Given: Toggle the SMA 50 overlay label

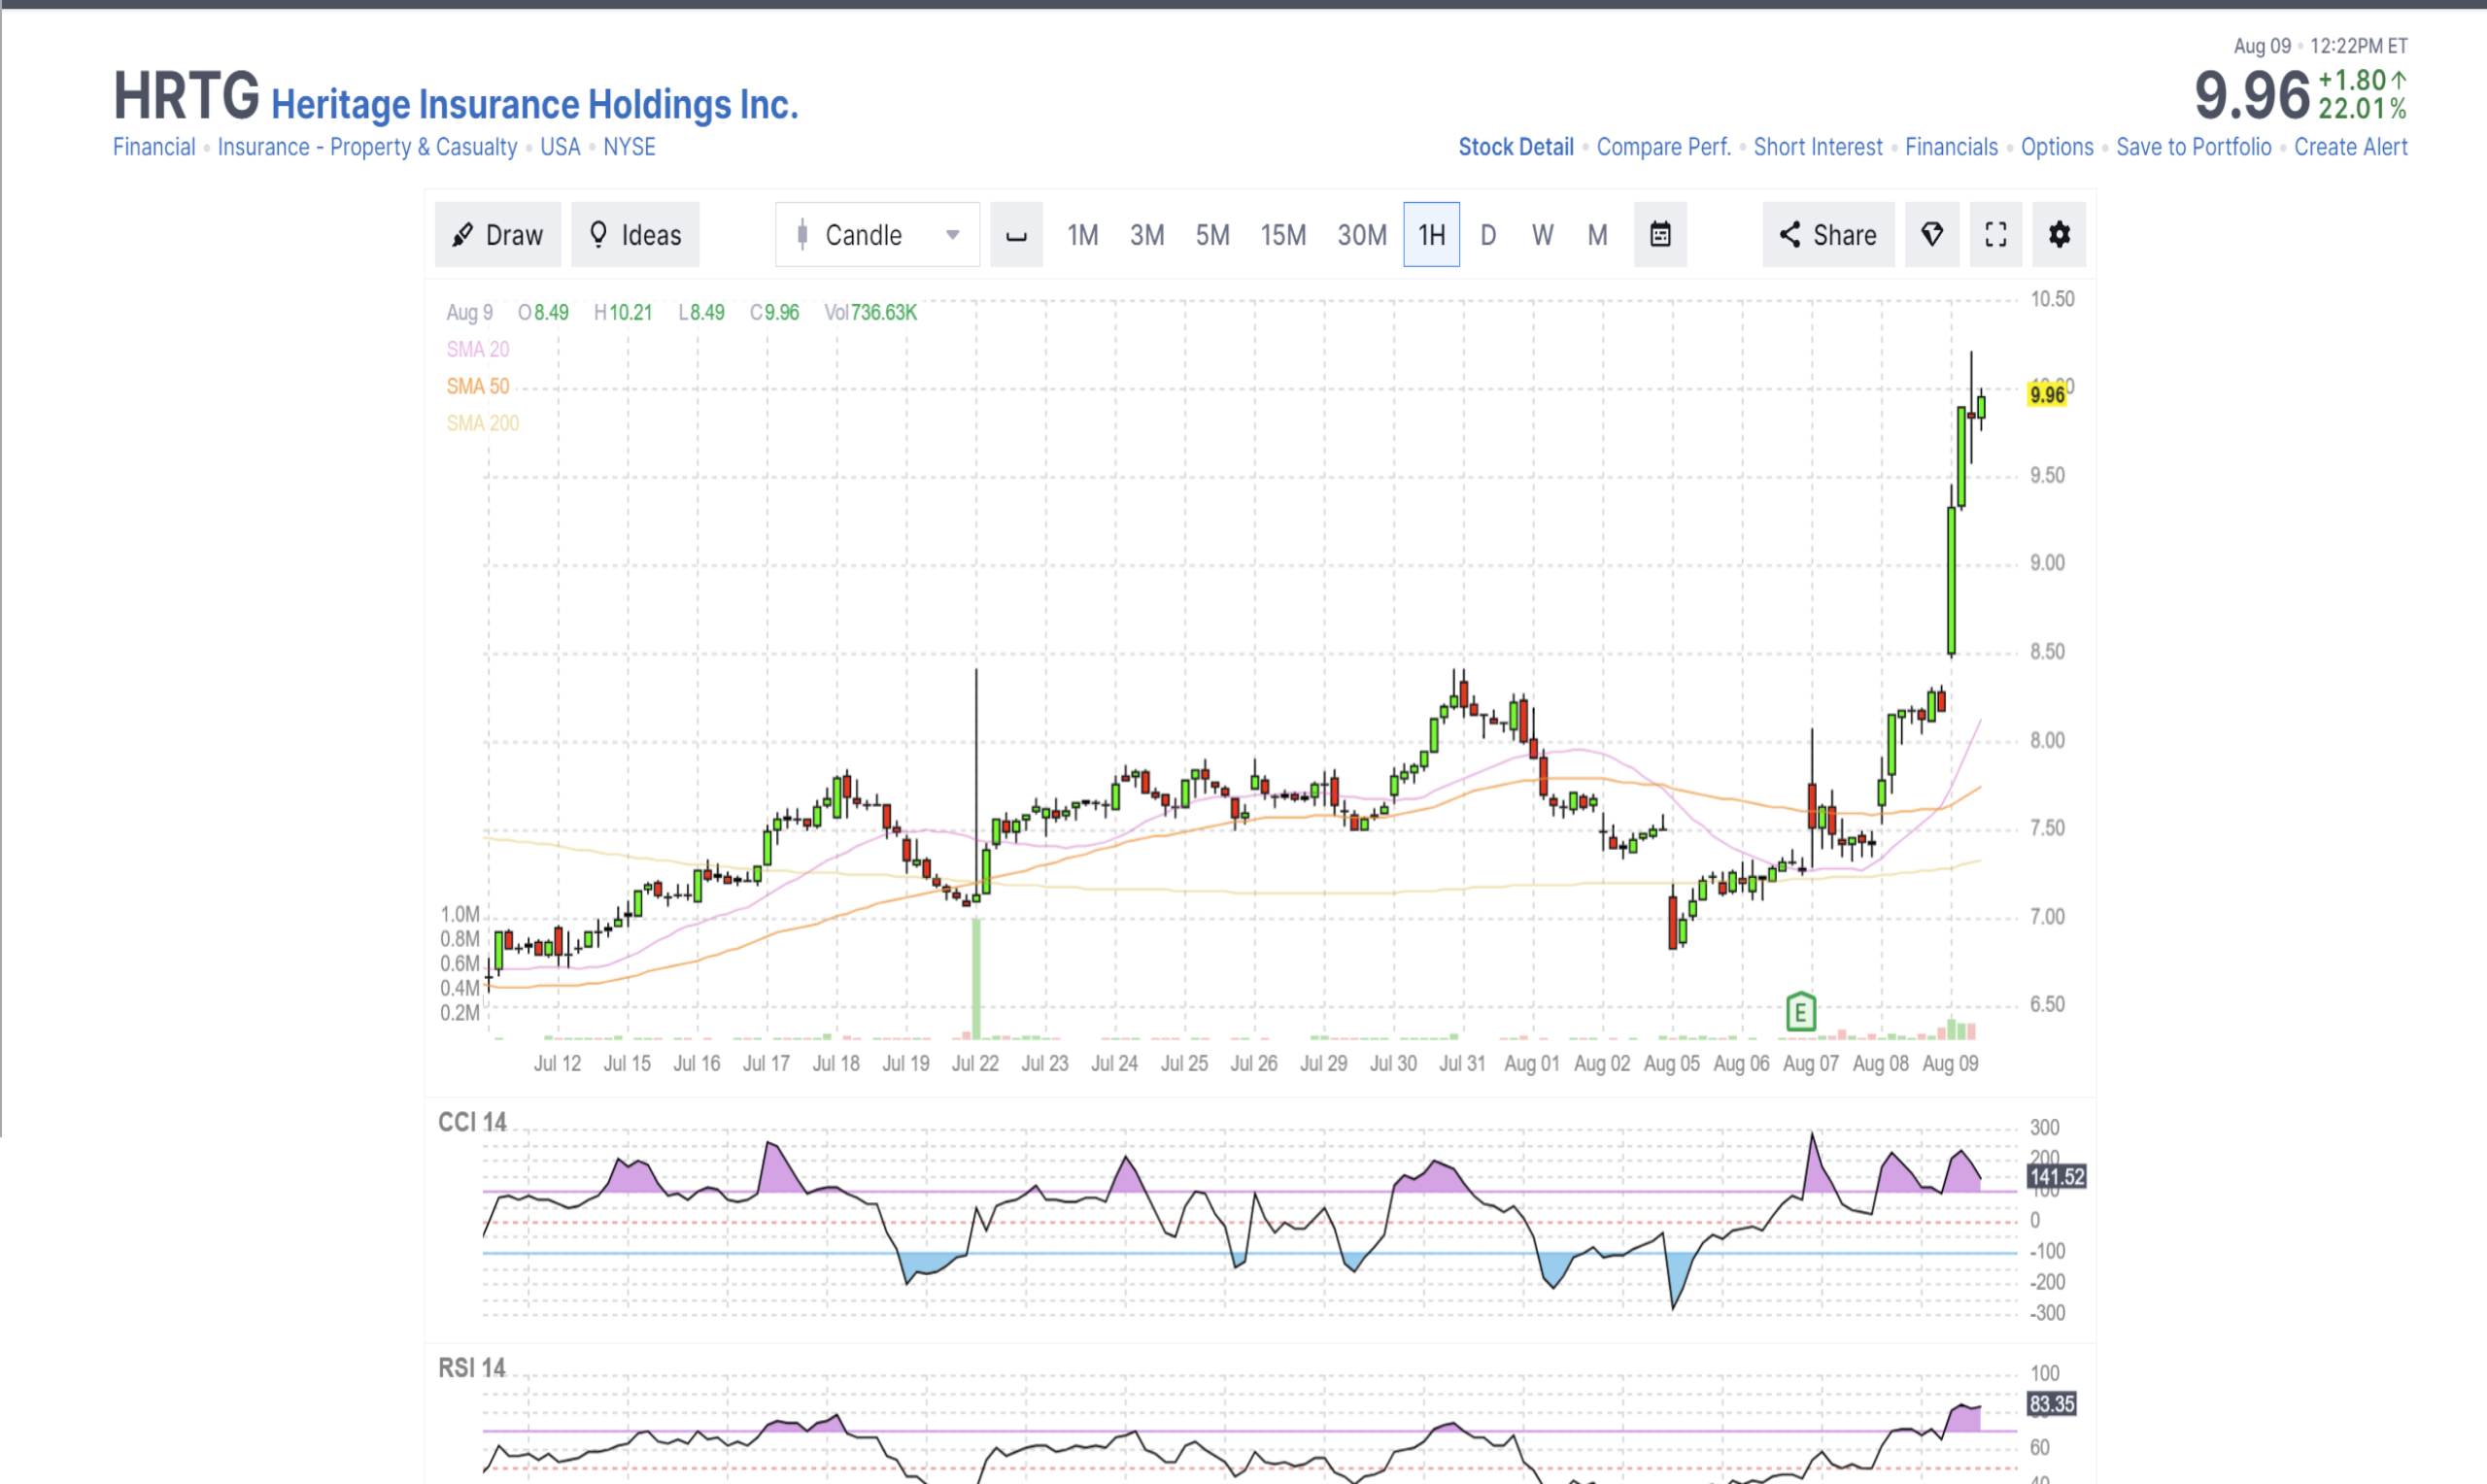Looking at the screenshot, I should pyautogui.click(x=478, y=386).
